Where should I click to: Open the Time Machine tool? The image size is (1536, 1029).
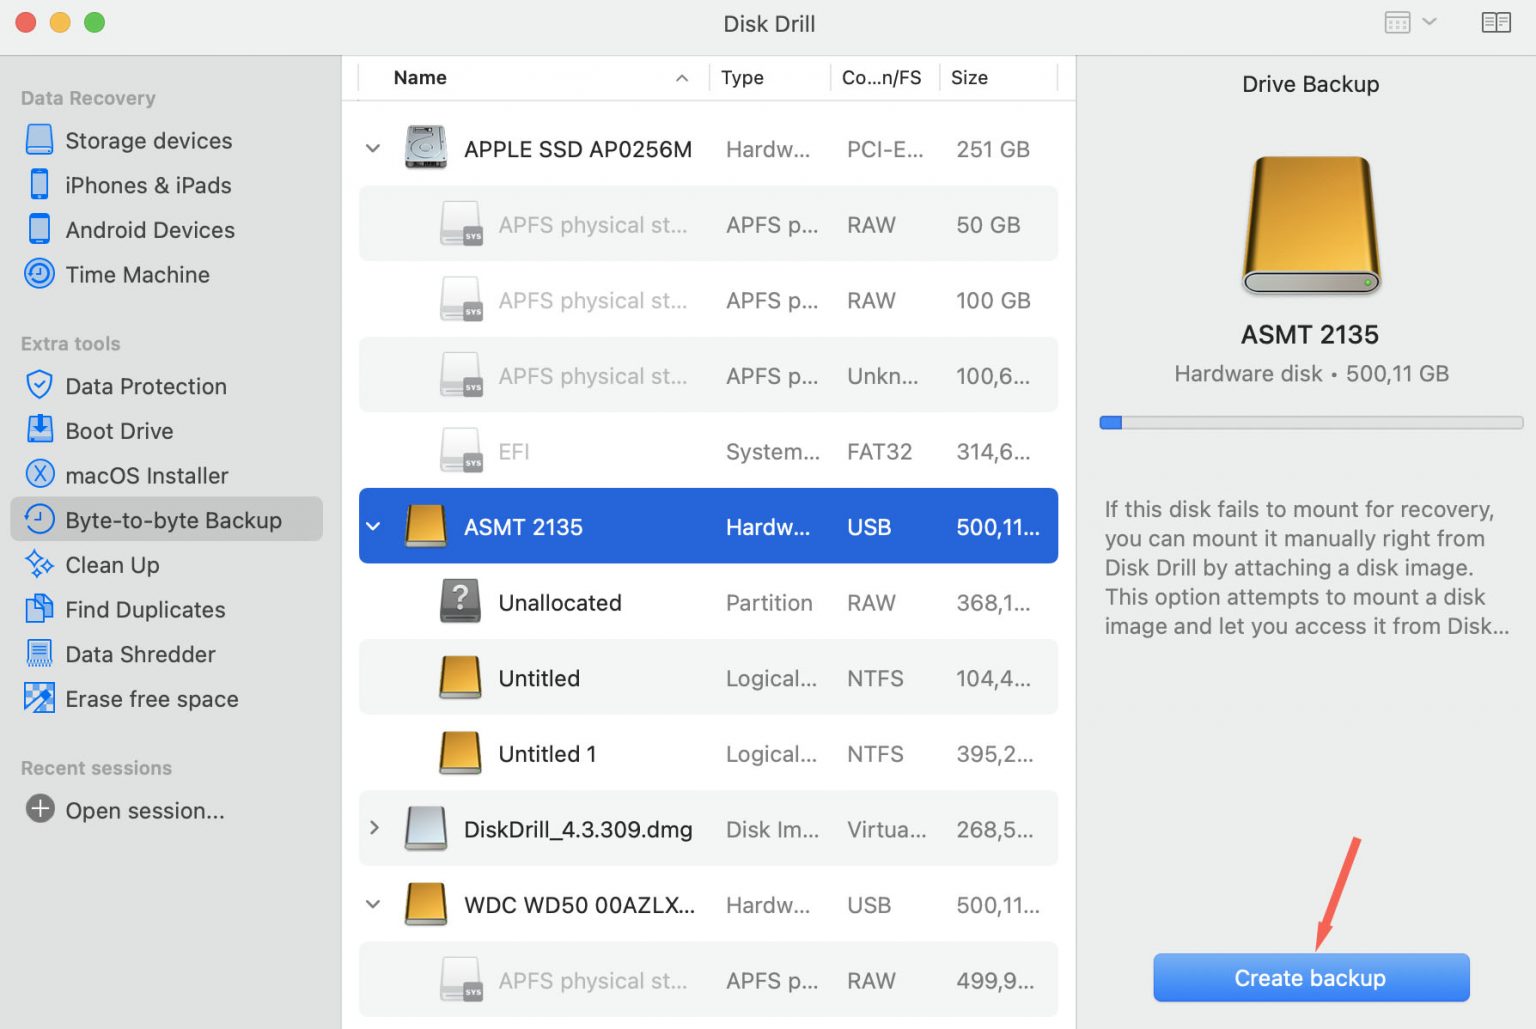tap(39, 274)
